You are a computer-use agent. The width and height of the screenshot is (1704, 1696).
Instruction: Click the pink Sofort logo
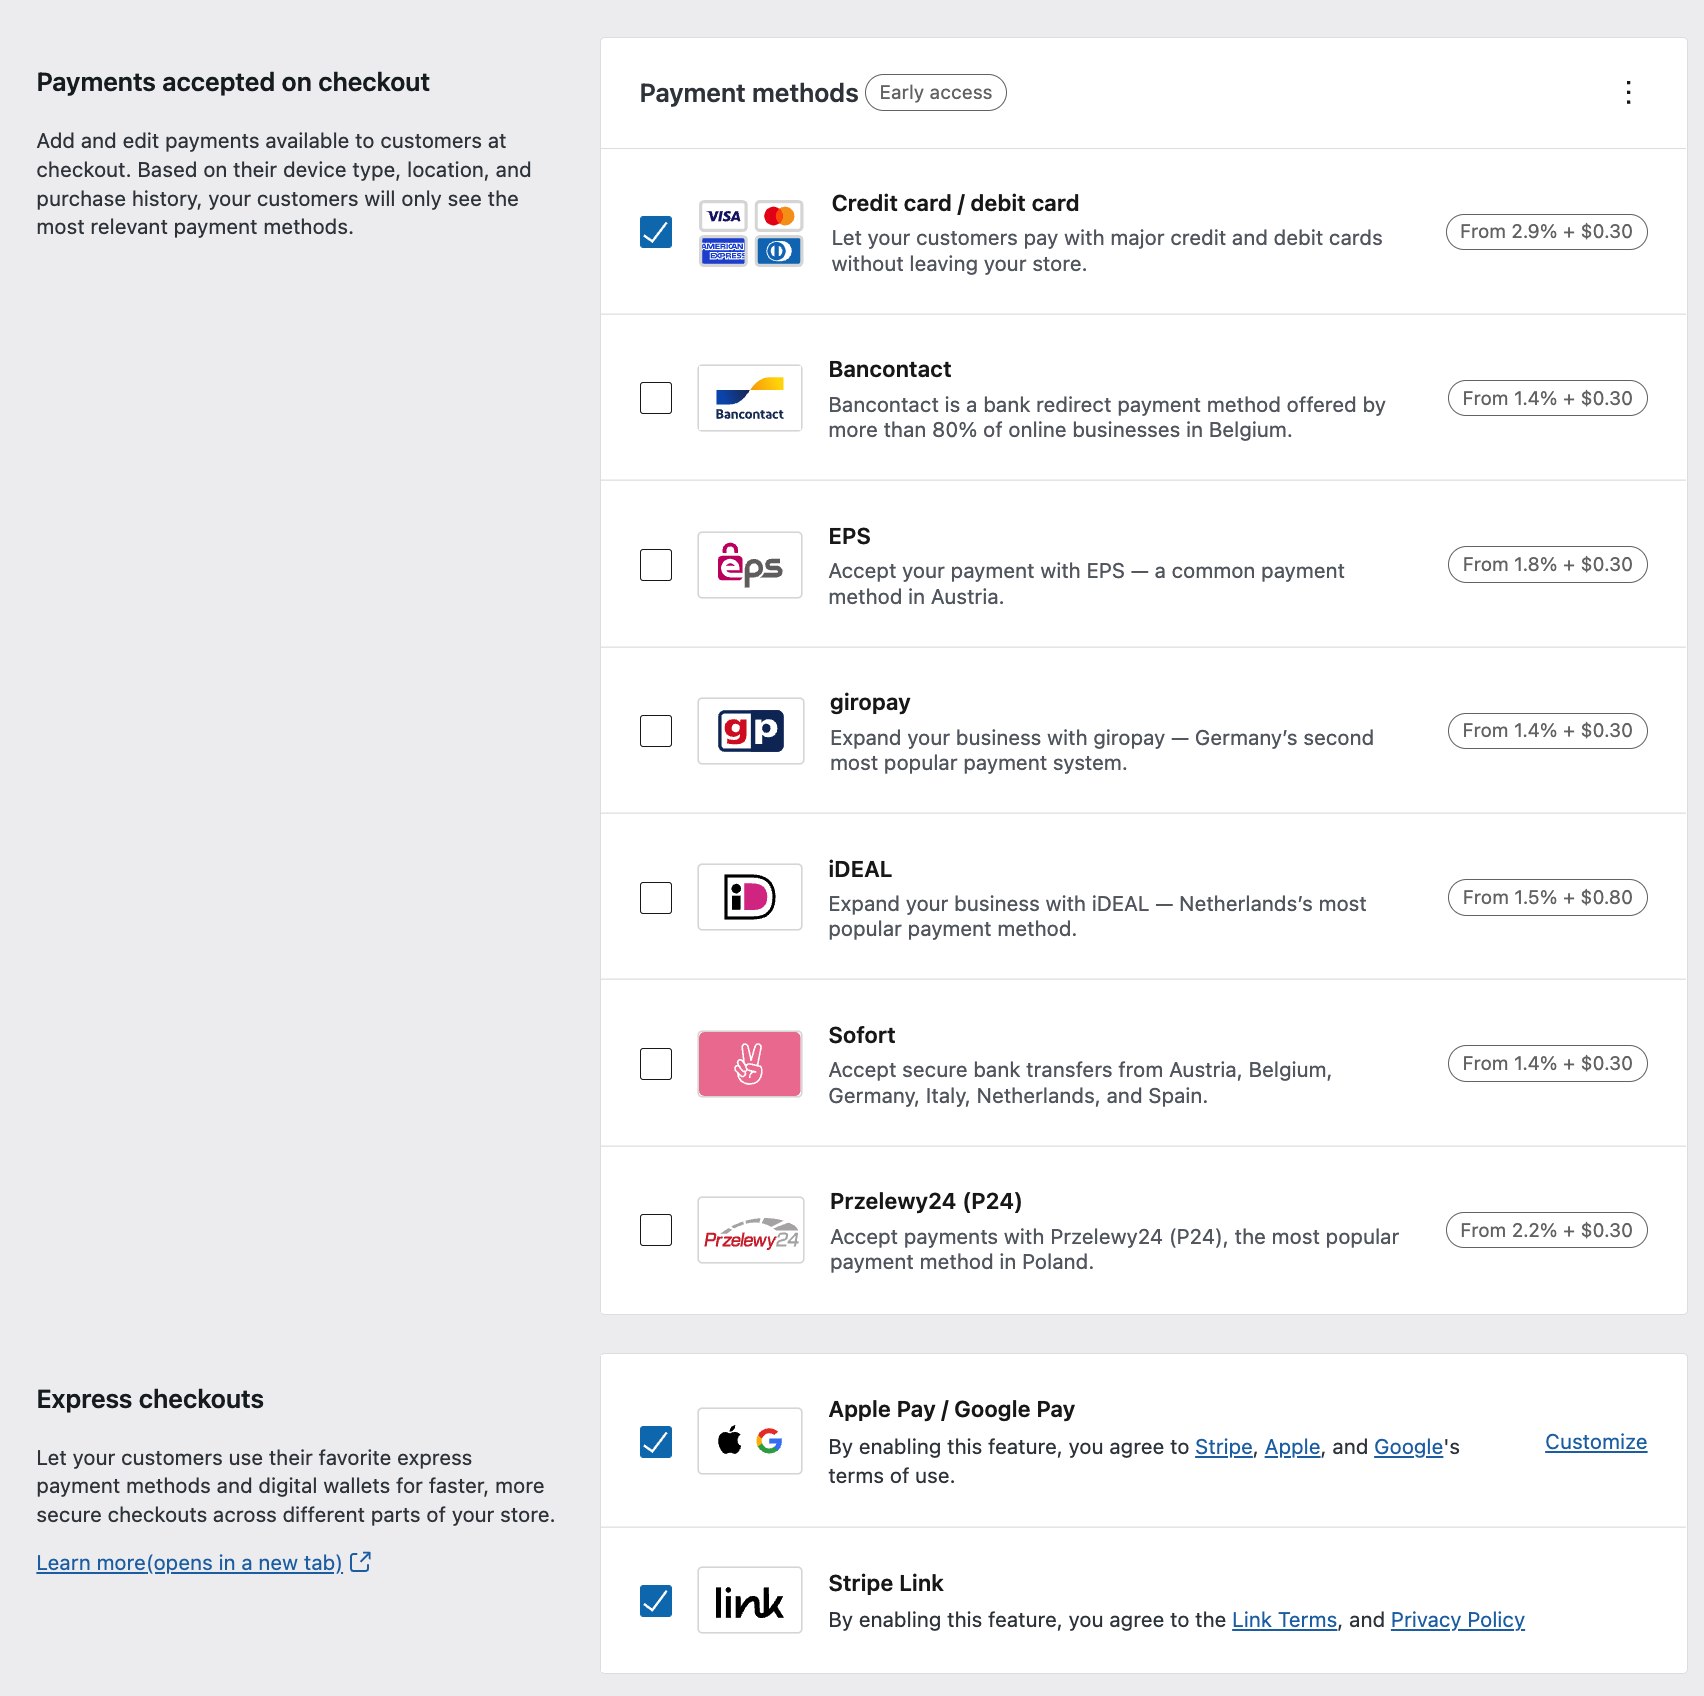(x=749, y=1063)
